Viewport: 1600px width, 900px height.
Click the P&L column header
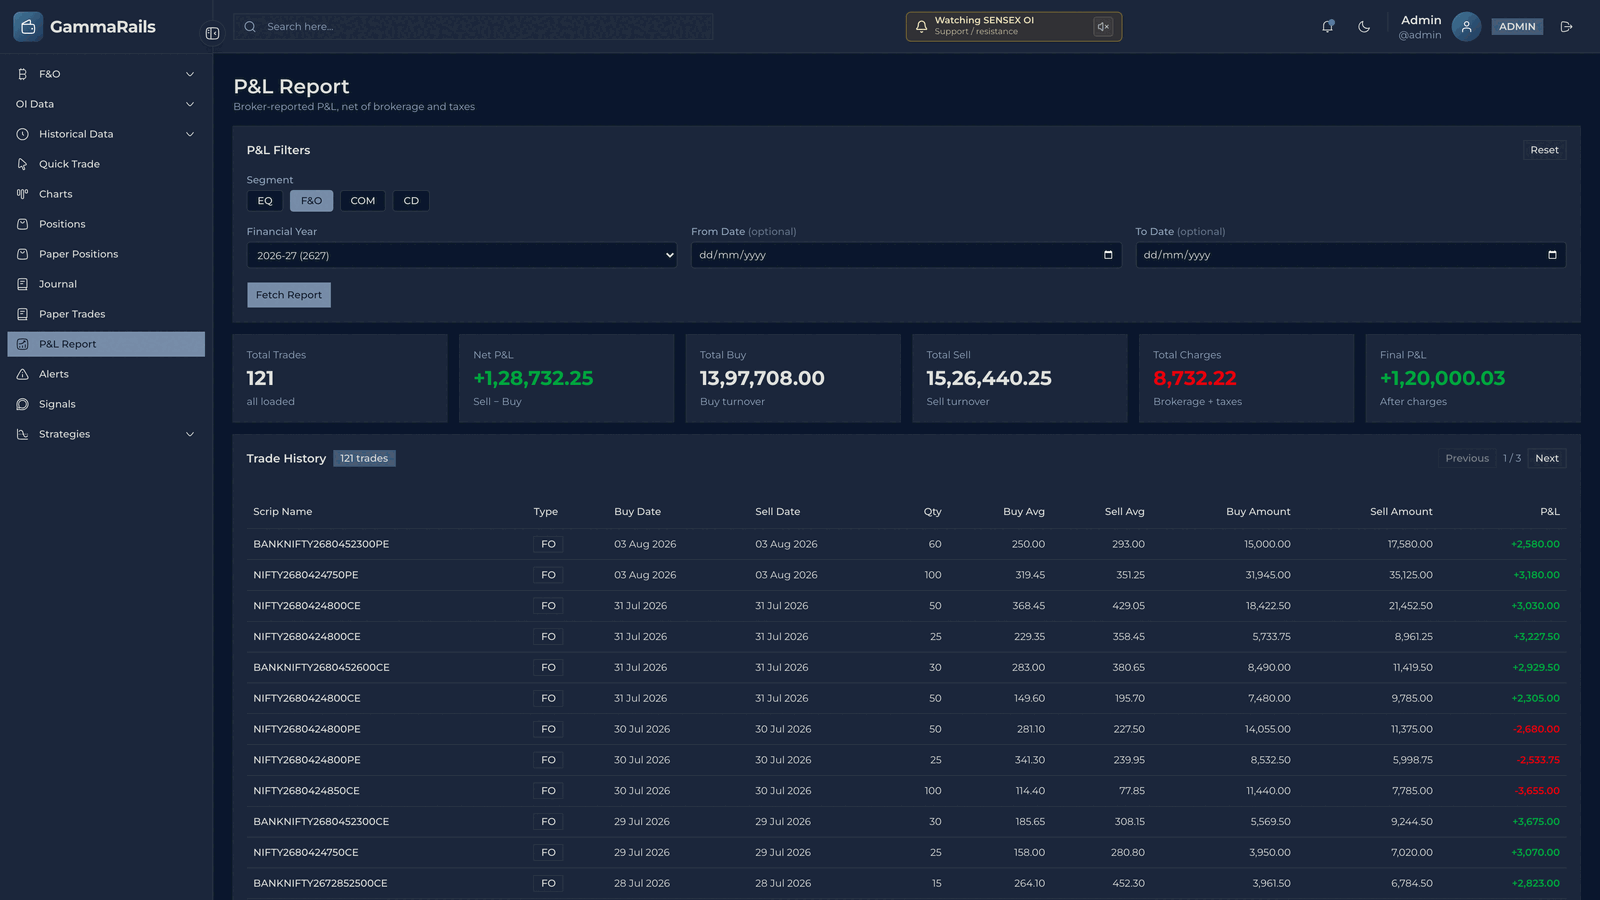pos(1550,512)
